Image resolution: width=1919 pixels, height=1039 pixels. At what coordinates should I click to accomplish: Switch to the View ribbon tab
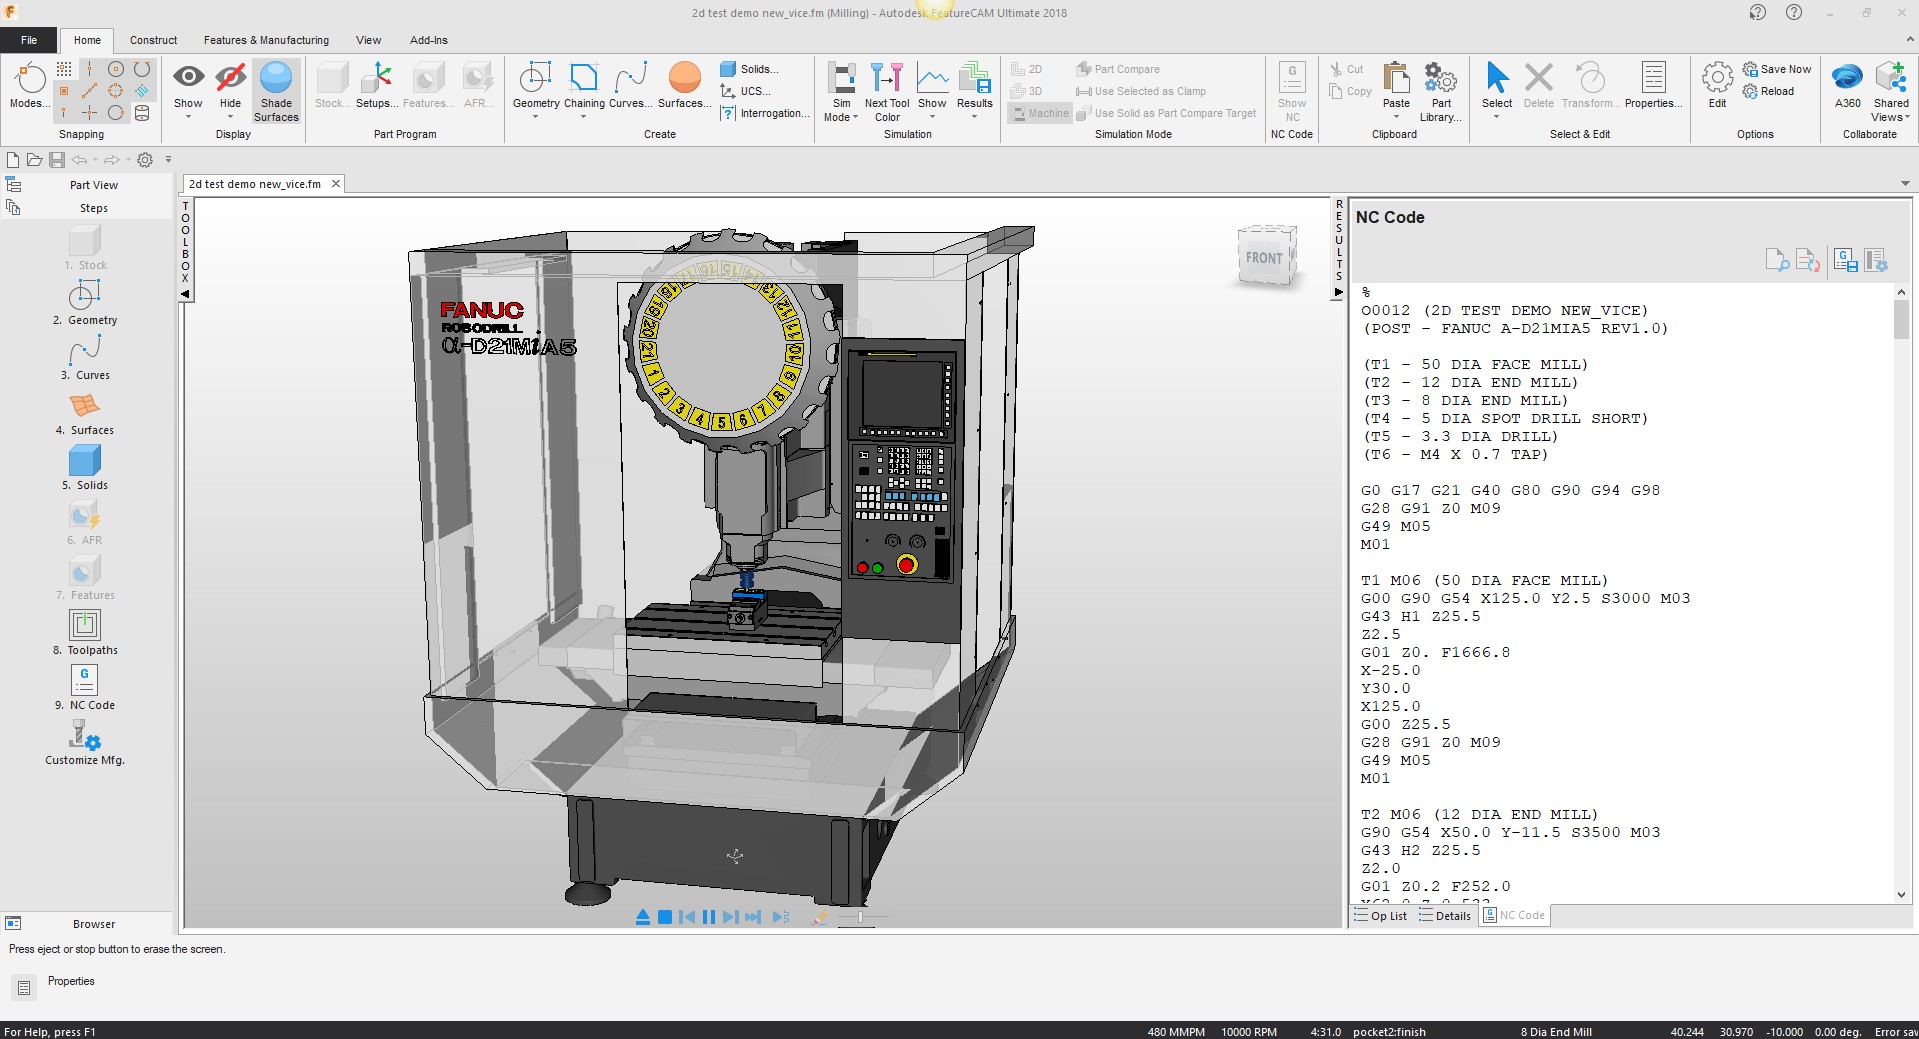pyautogui.click(x=368, y=40)
